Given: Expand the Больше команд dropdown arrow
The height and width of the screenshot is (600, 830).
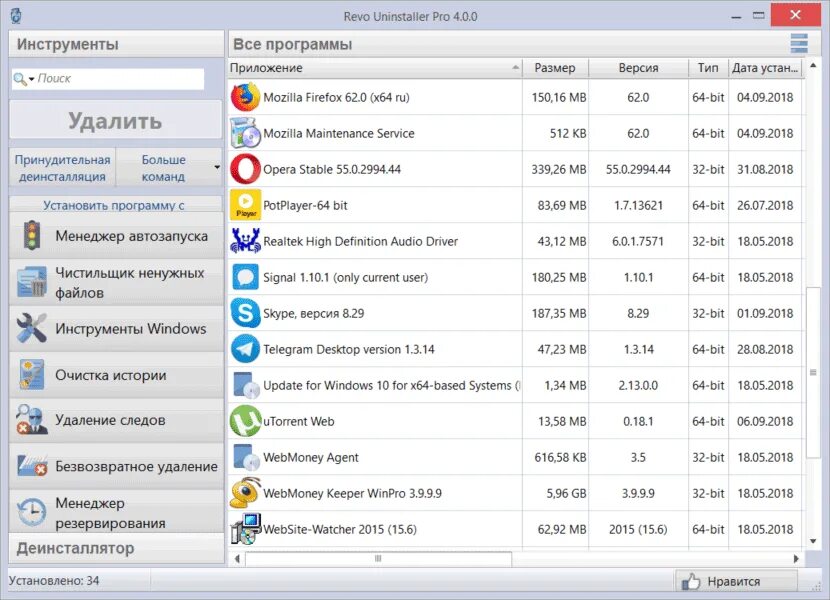Looking at the screenshot, I should point(217,167).
